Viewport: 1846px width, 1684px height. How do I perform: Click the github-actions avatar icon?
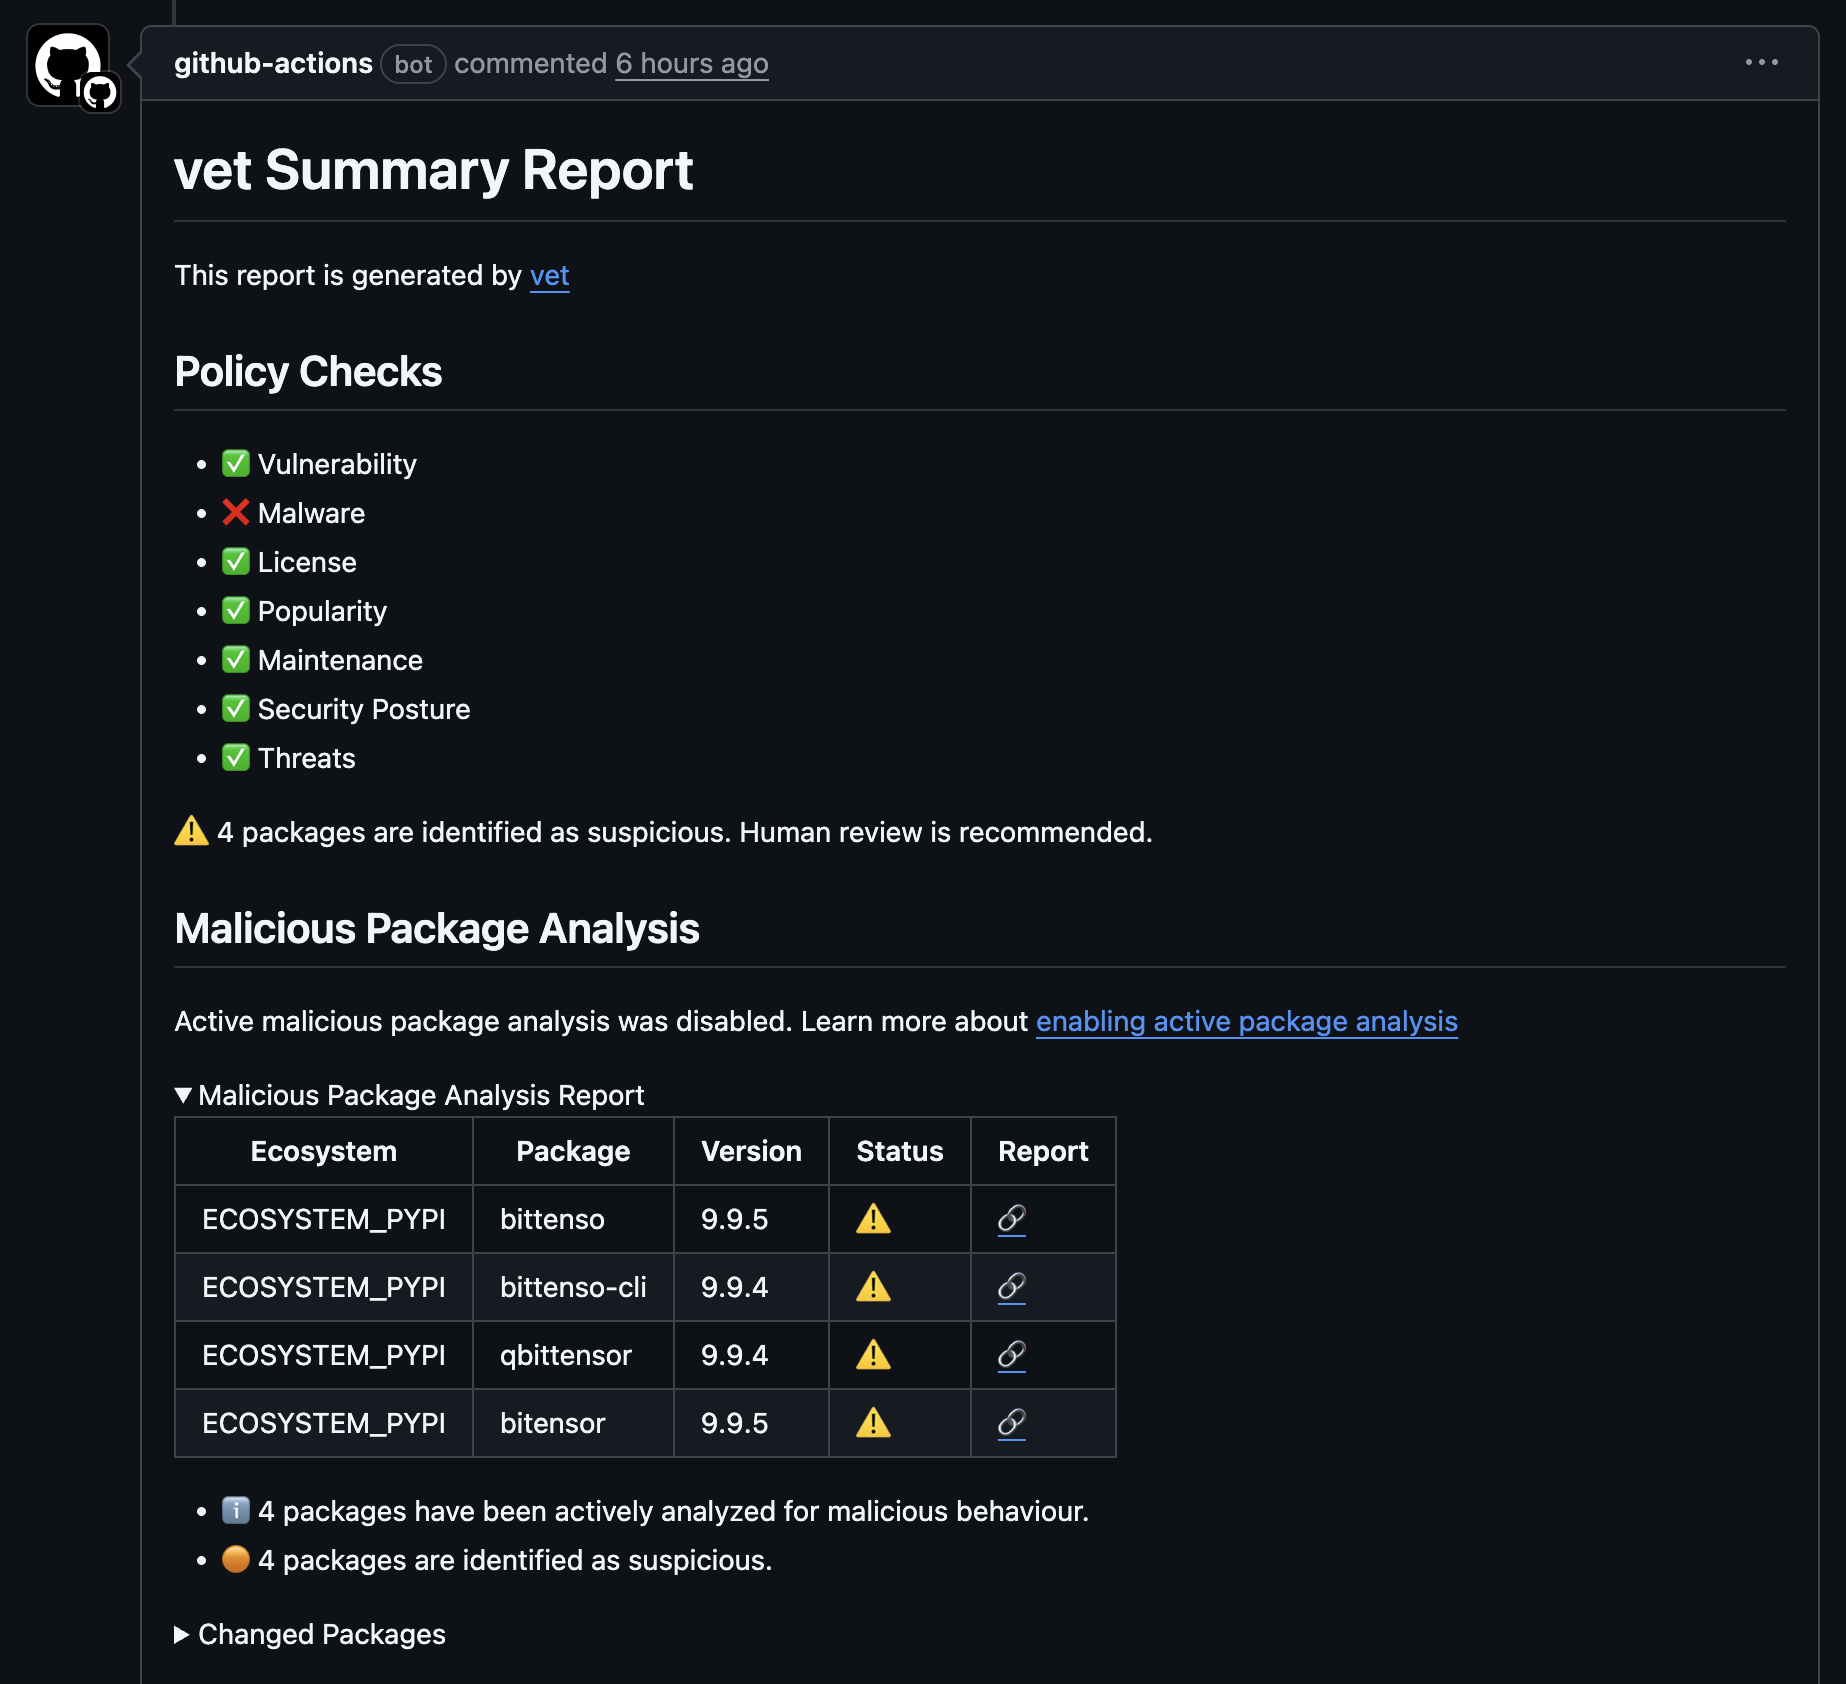click(68, 66)
